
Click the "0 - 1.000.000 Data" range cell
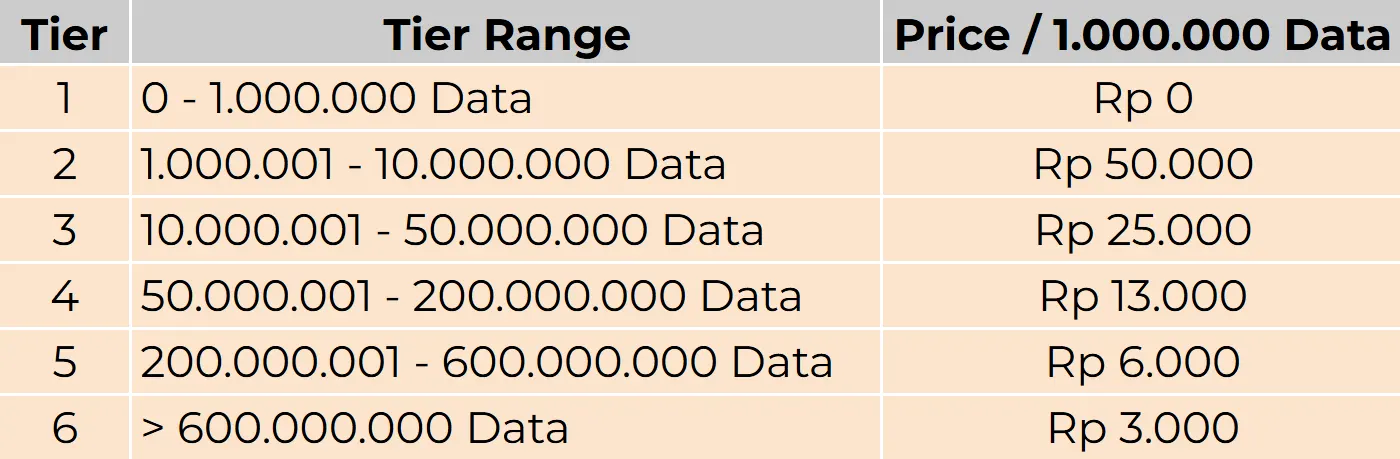click(x=336, y=98)
